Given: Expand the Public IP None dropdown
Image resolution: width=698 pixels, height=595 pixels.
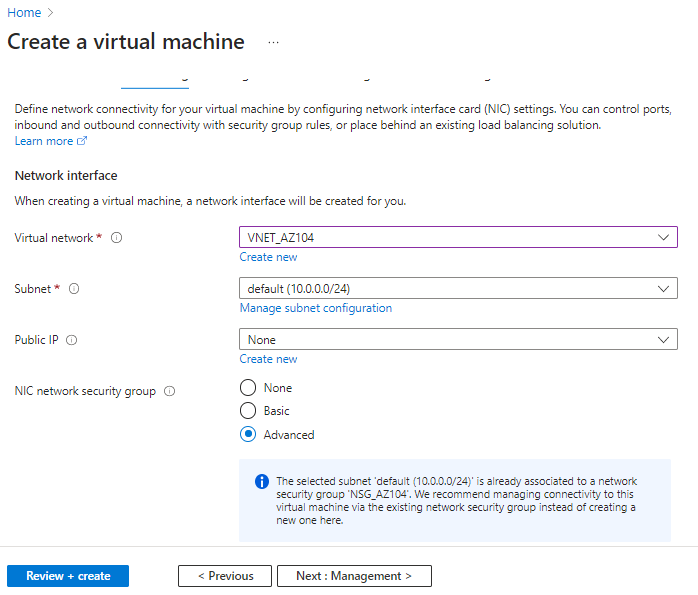Looking at the screenshot, I should [x=458, y=340].
